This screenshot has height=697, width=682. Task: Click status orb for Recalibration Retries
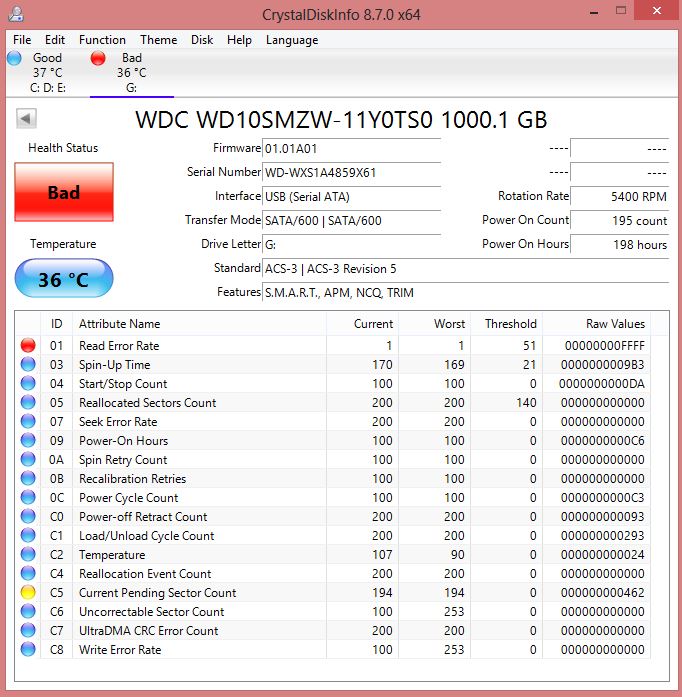click(28, 478)
